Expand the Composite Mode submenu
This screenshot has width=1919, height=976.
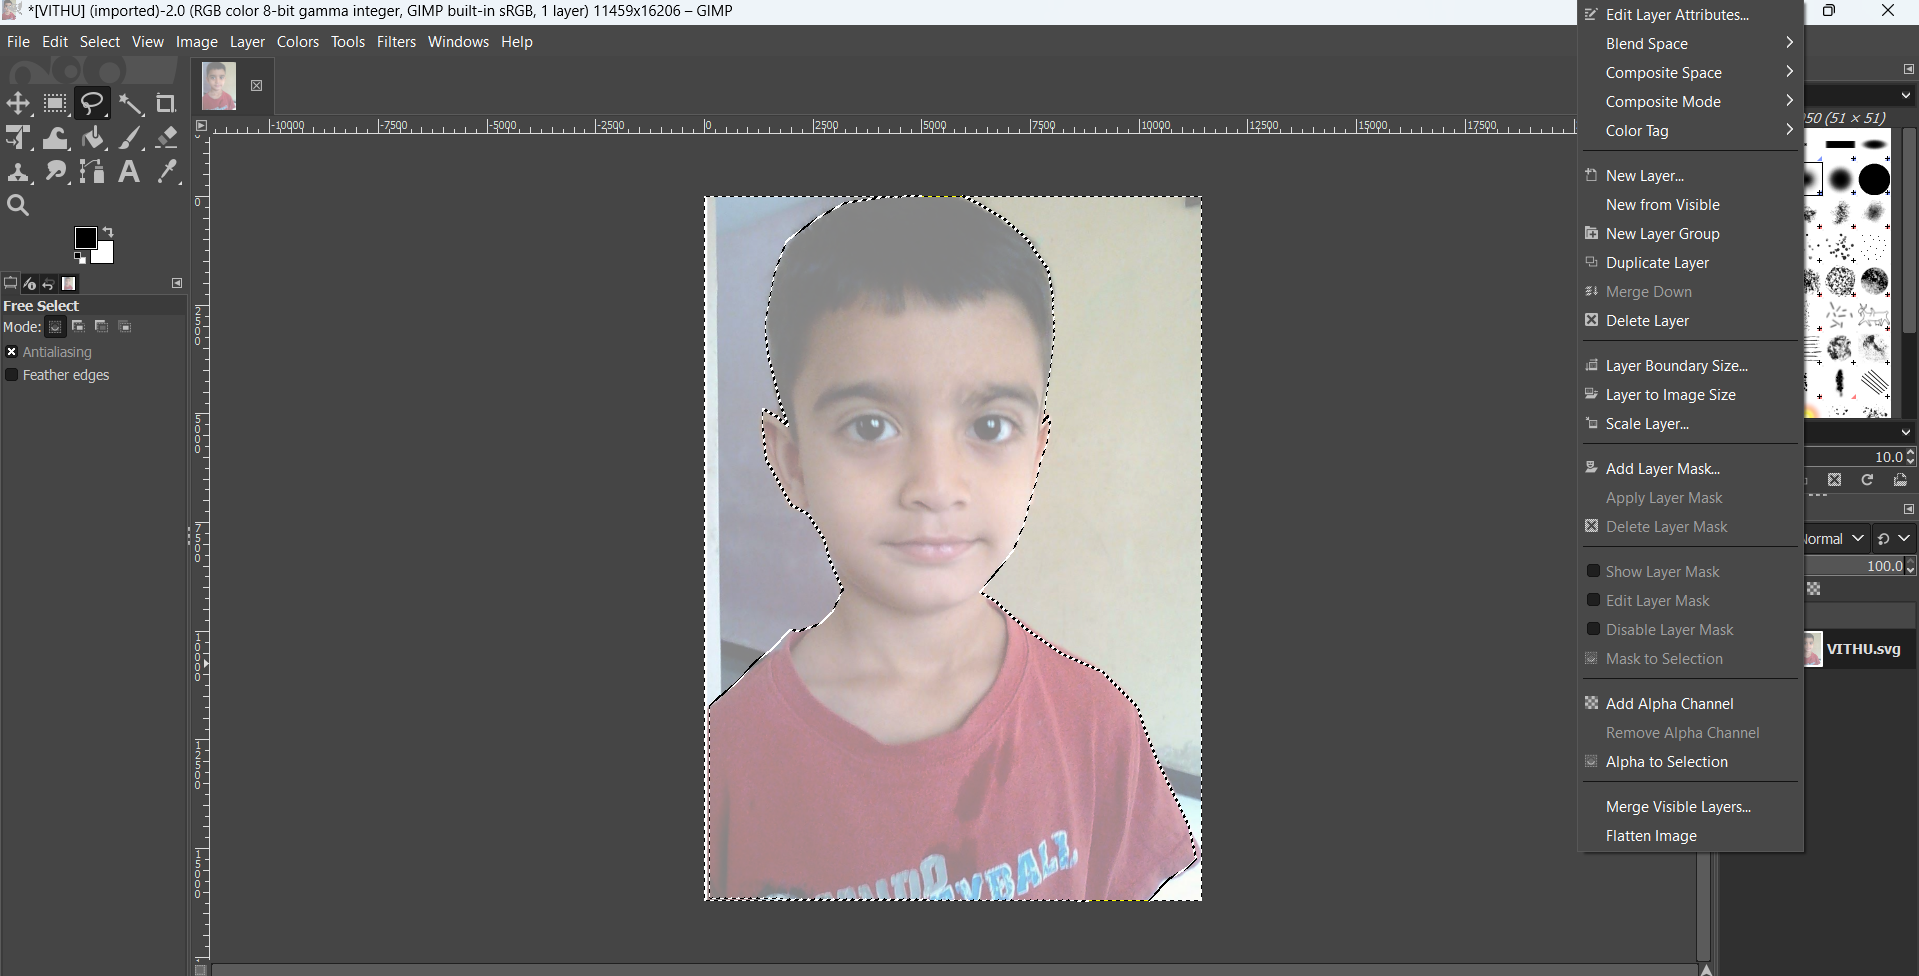(x=1690, y=102)
